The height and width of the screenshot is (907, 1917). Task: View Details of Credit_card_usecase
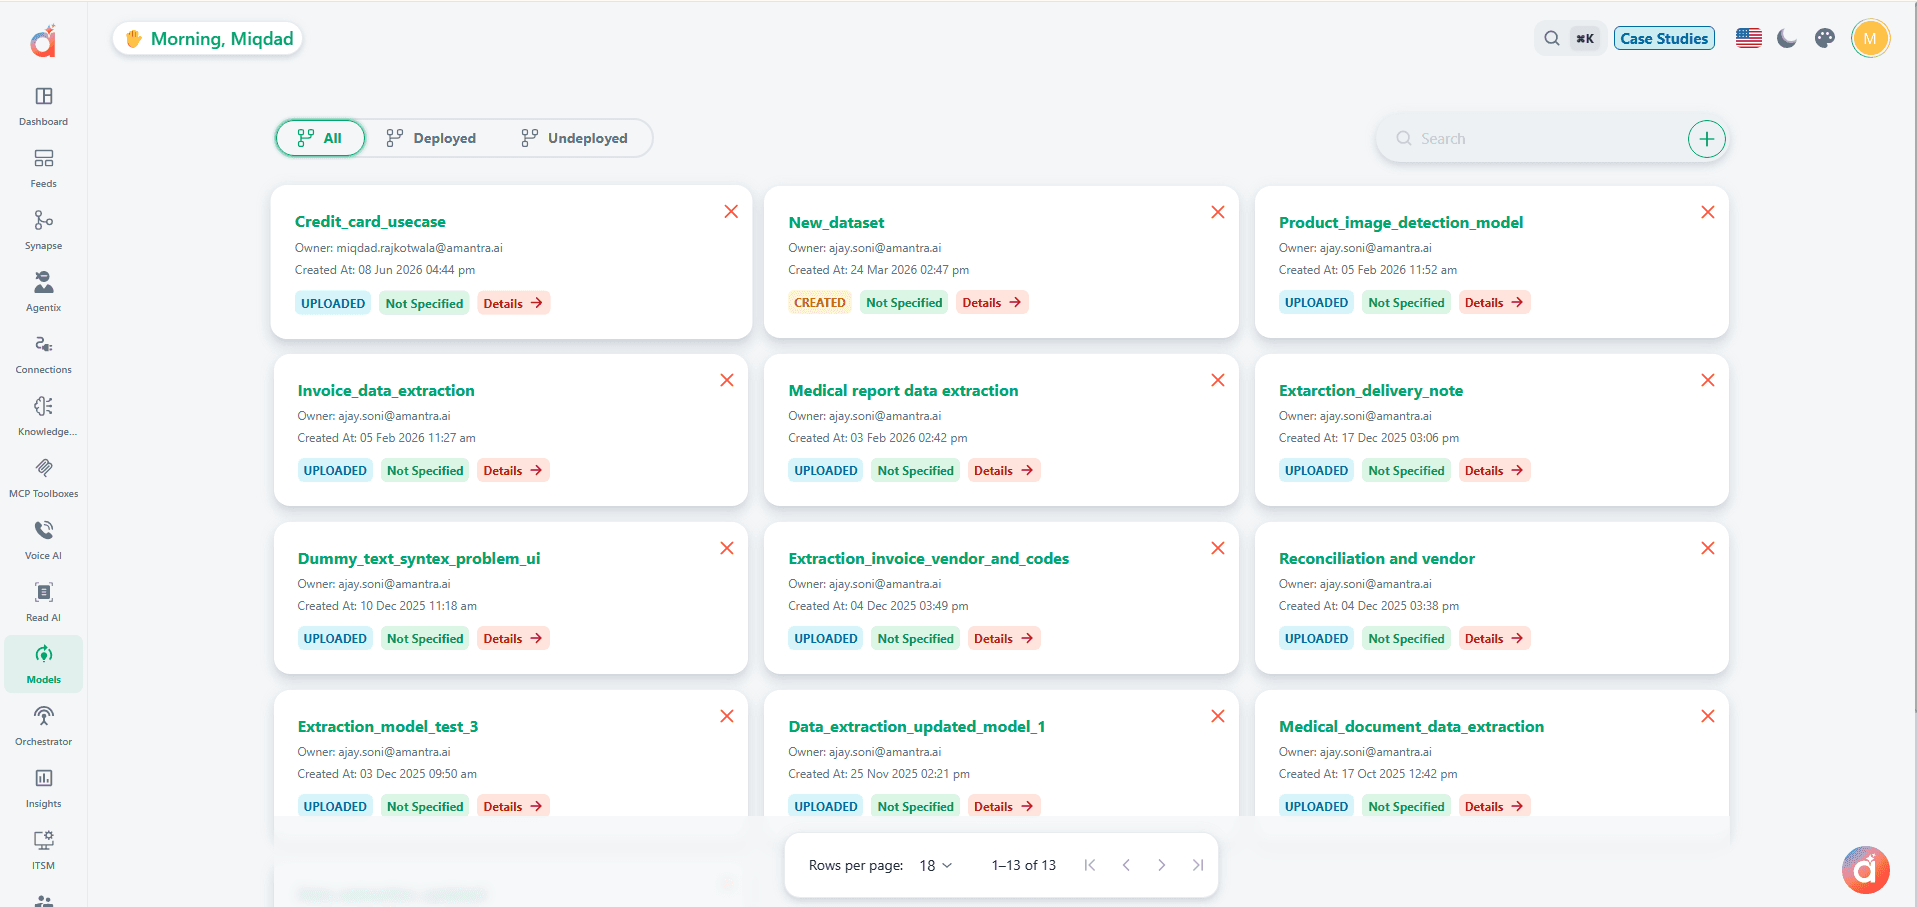pos(513,303)
